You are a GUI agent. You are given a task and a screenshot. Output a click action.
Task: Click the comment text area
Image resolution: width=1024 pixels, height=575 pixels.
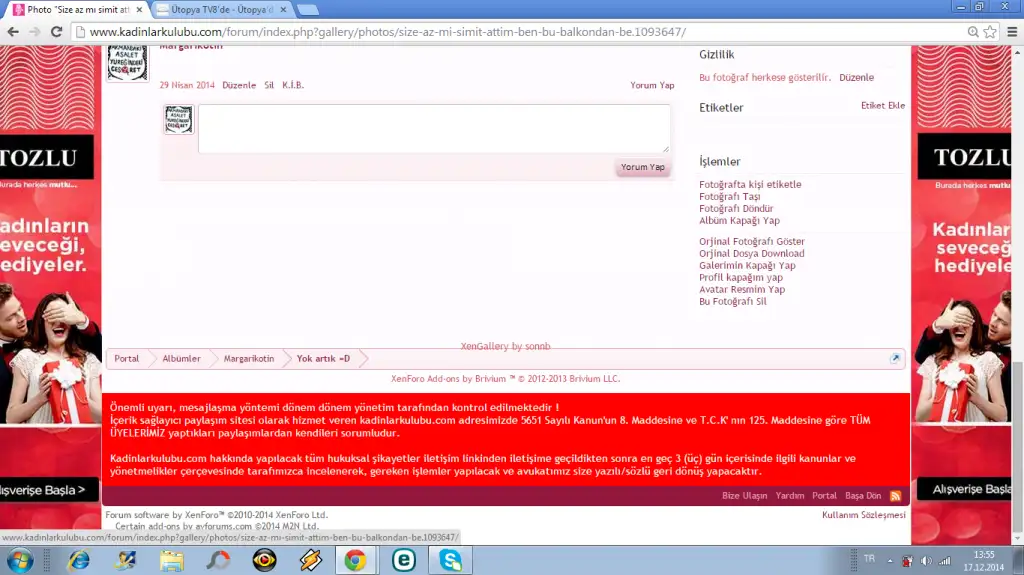point(434,128)
